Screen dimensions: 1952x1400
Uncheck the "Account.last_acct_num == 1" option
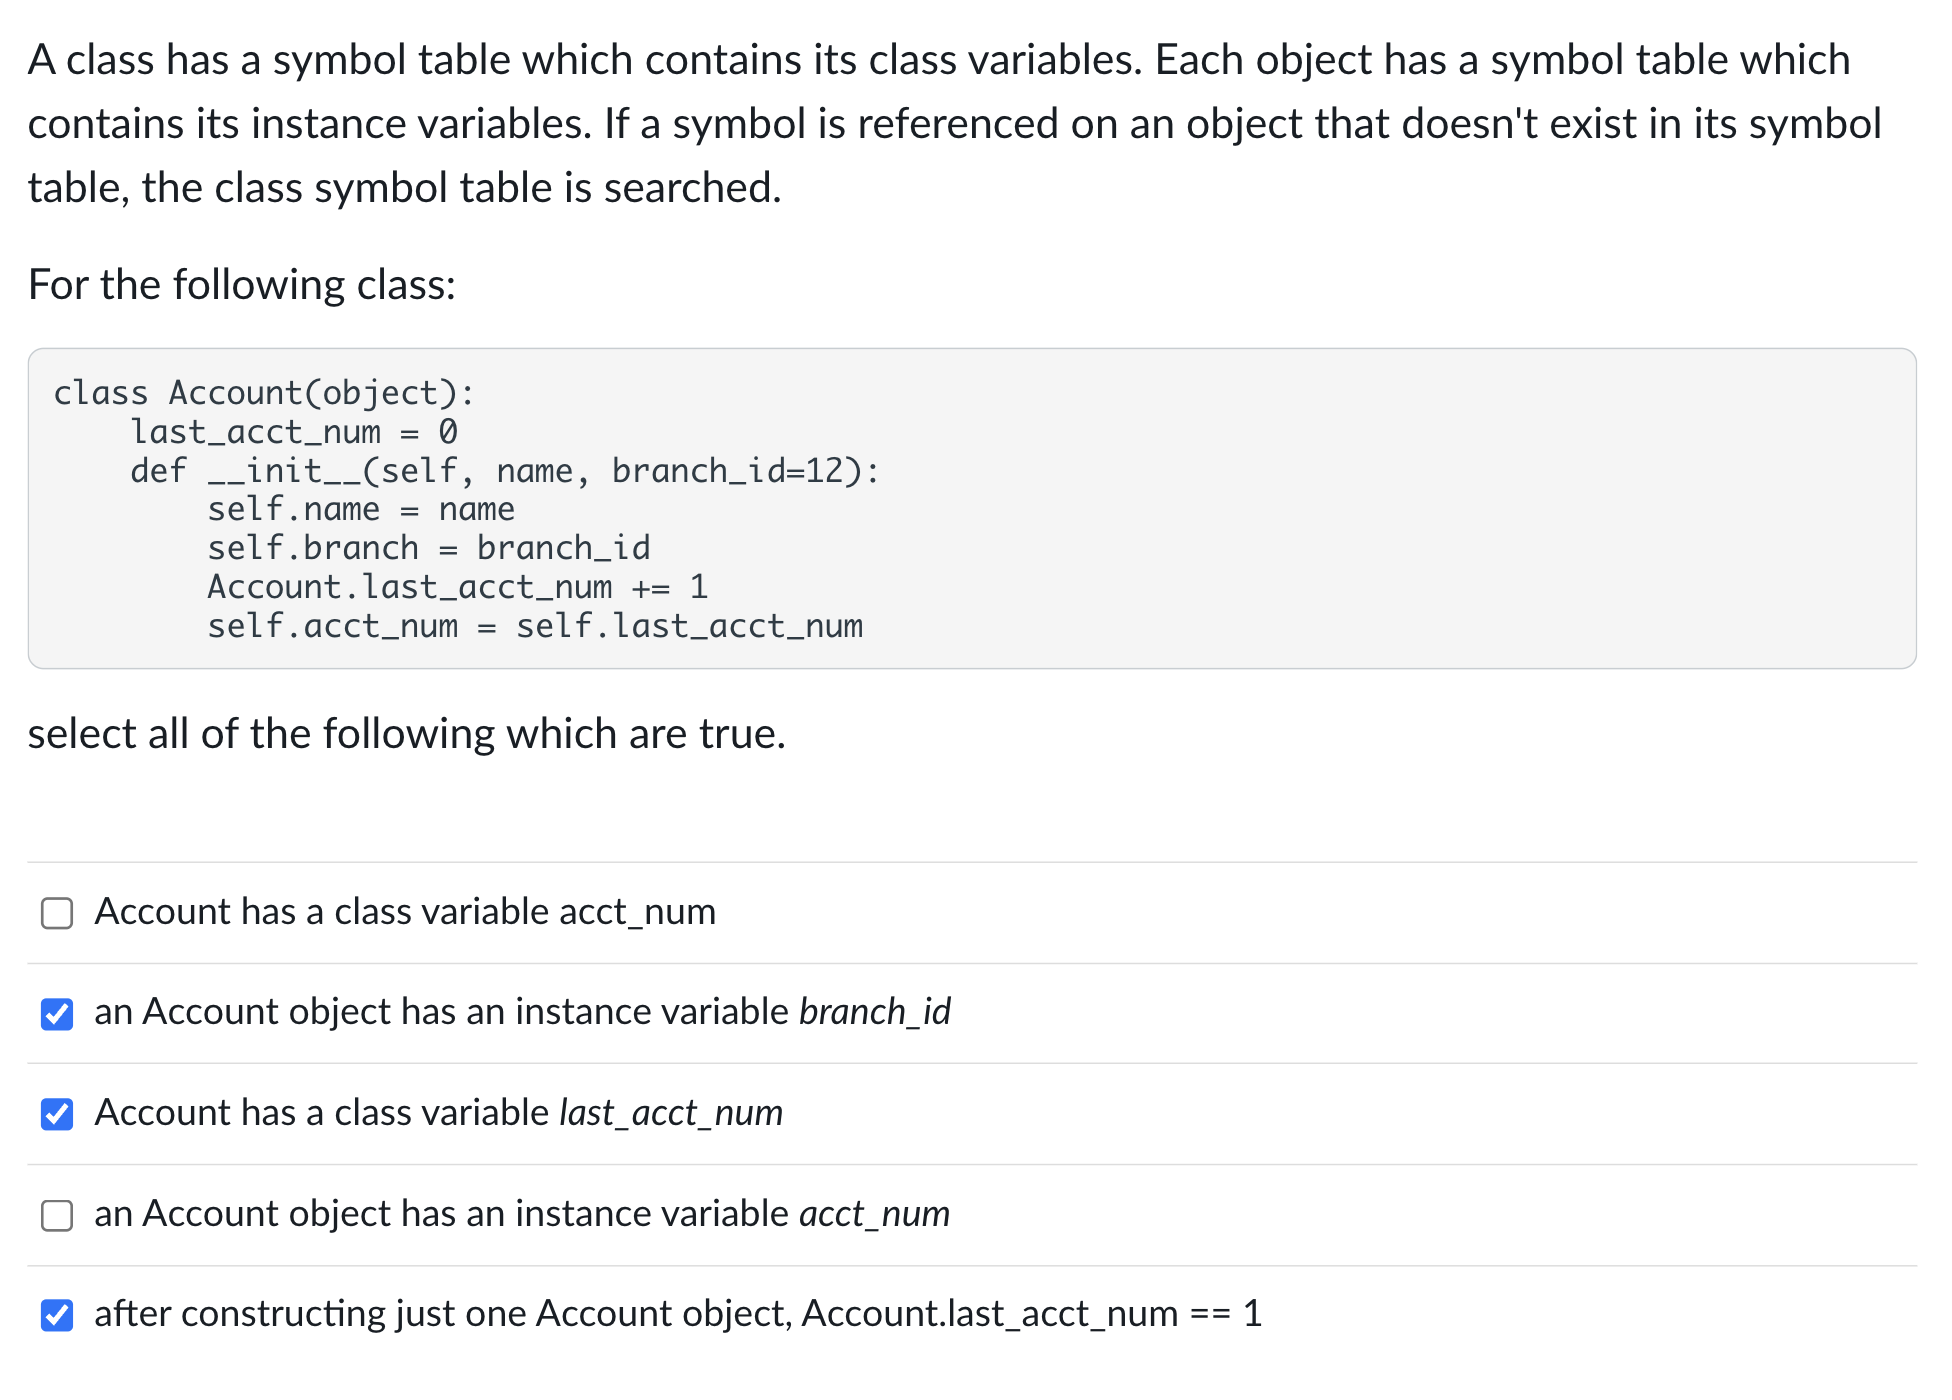57,1316
